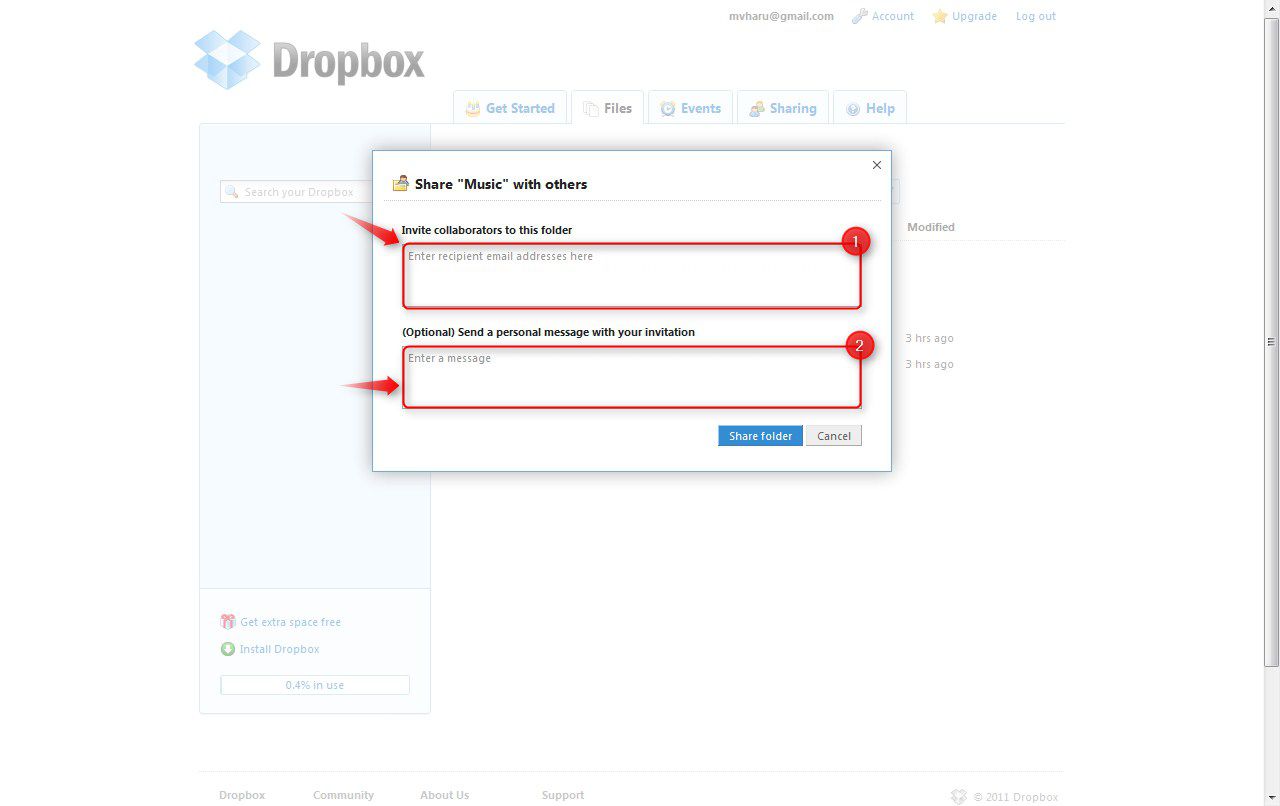1280x806 pixels.
Task: Open the Get Started tab
Action: [x=510, y=108]
